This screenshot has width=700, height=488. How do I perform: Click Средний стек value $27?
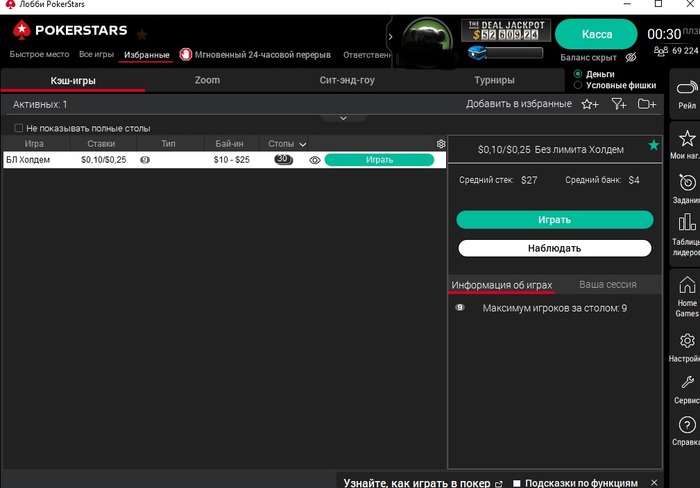point(529,180)
